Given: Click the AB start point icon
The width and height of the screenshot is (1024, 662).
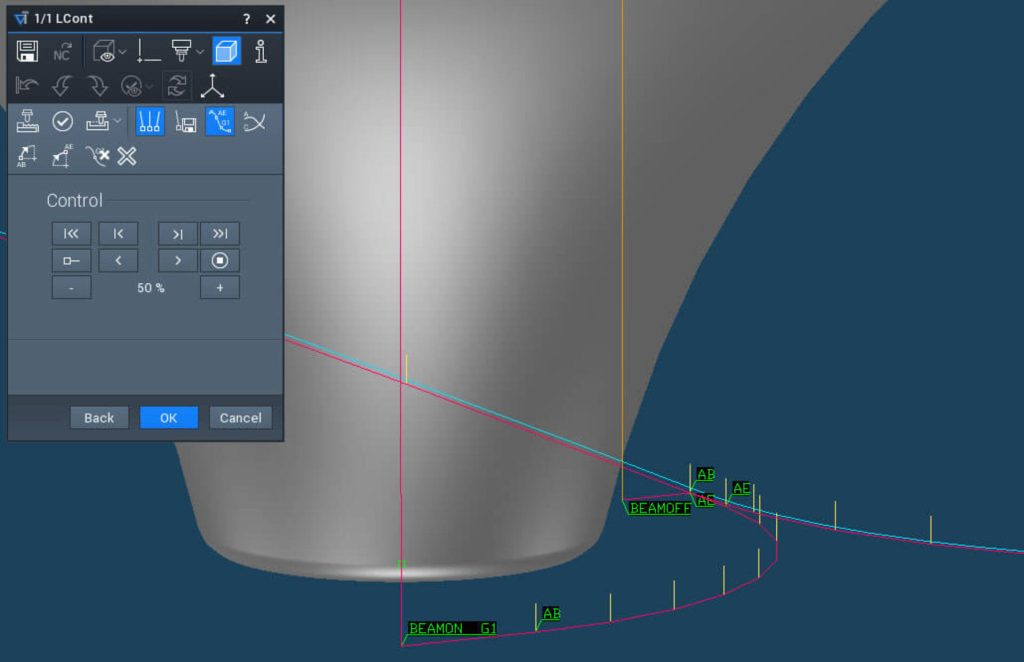Looking at the screenshot, I should point(27,156).
